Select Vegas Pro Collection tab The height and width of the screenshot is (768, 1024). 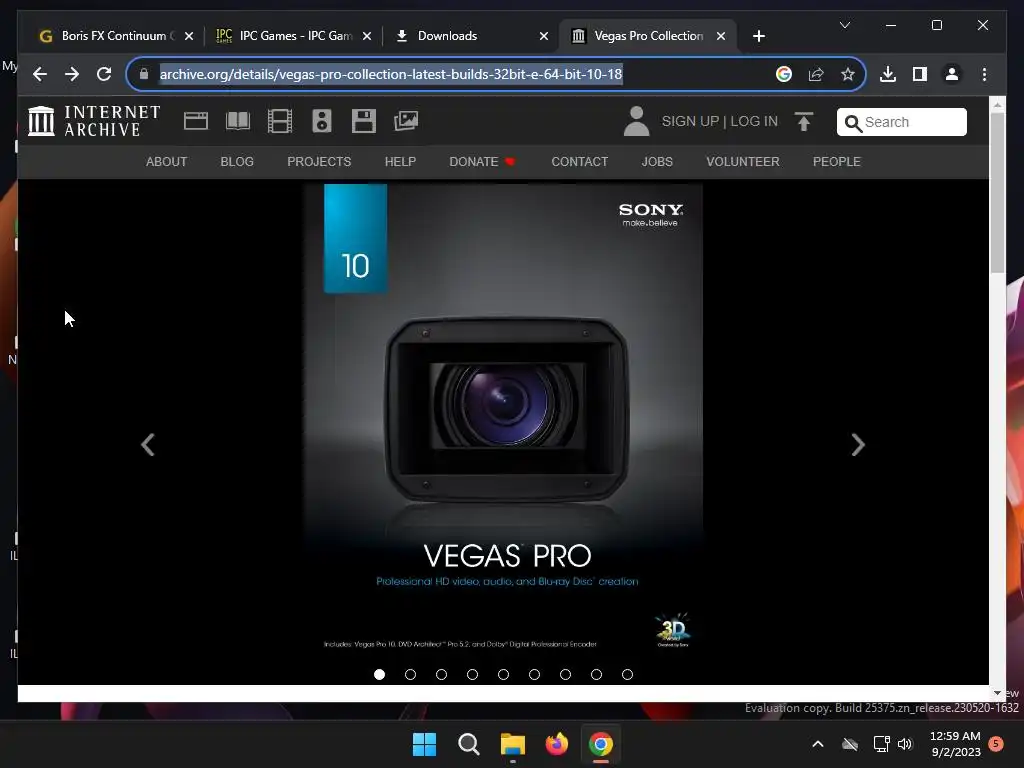tap(647, 36)
